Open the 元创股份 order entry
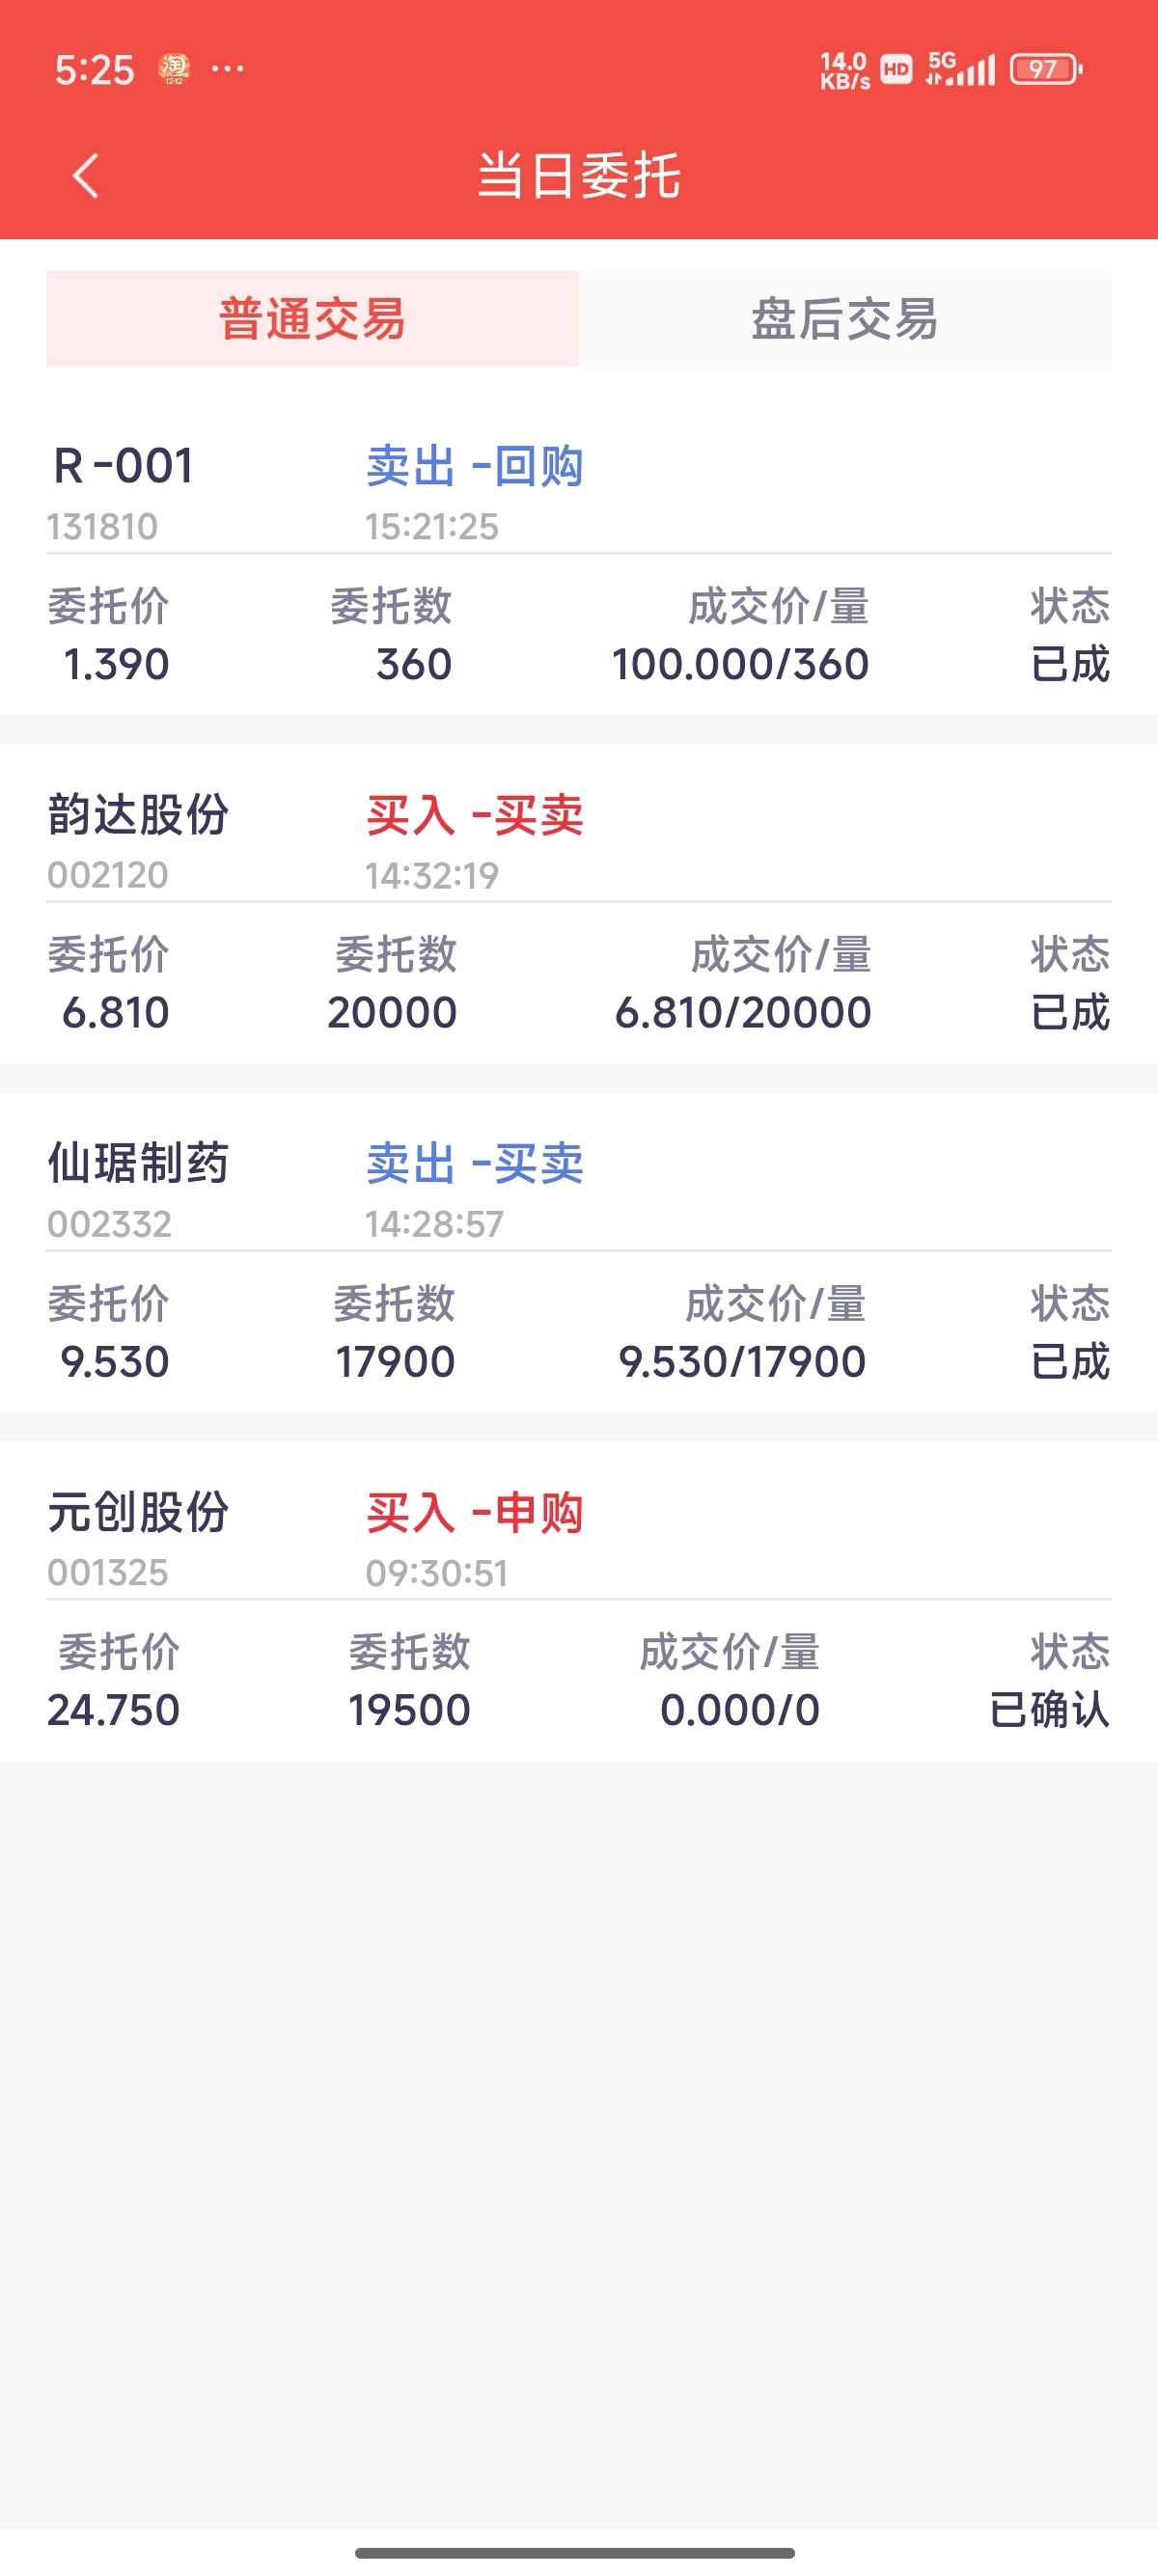The height and width of the screenshot is (2576, 1158). [x=139, y=1512]
